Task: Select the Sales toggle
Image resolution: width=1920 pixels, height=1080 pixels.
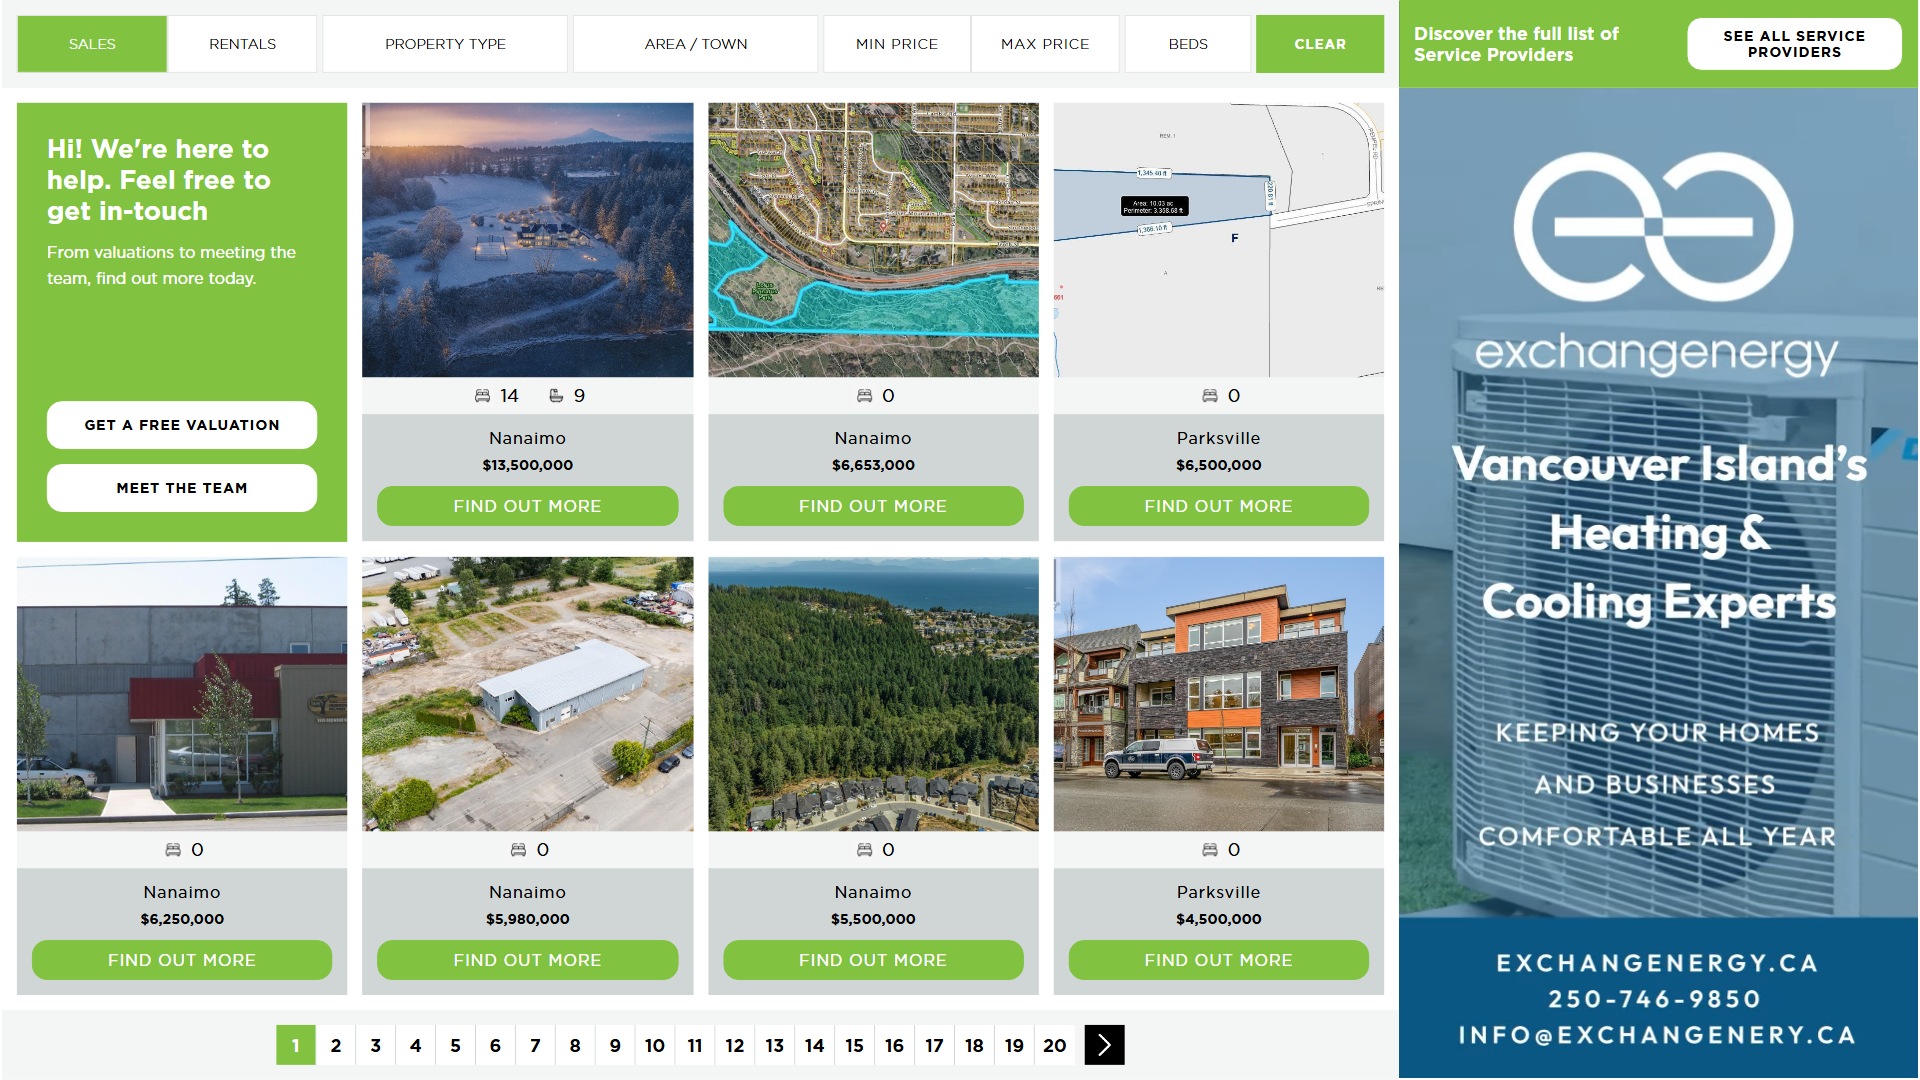Action: click(92, 44)
